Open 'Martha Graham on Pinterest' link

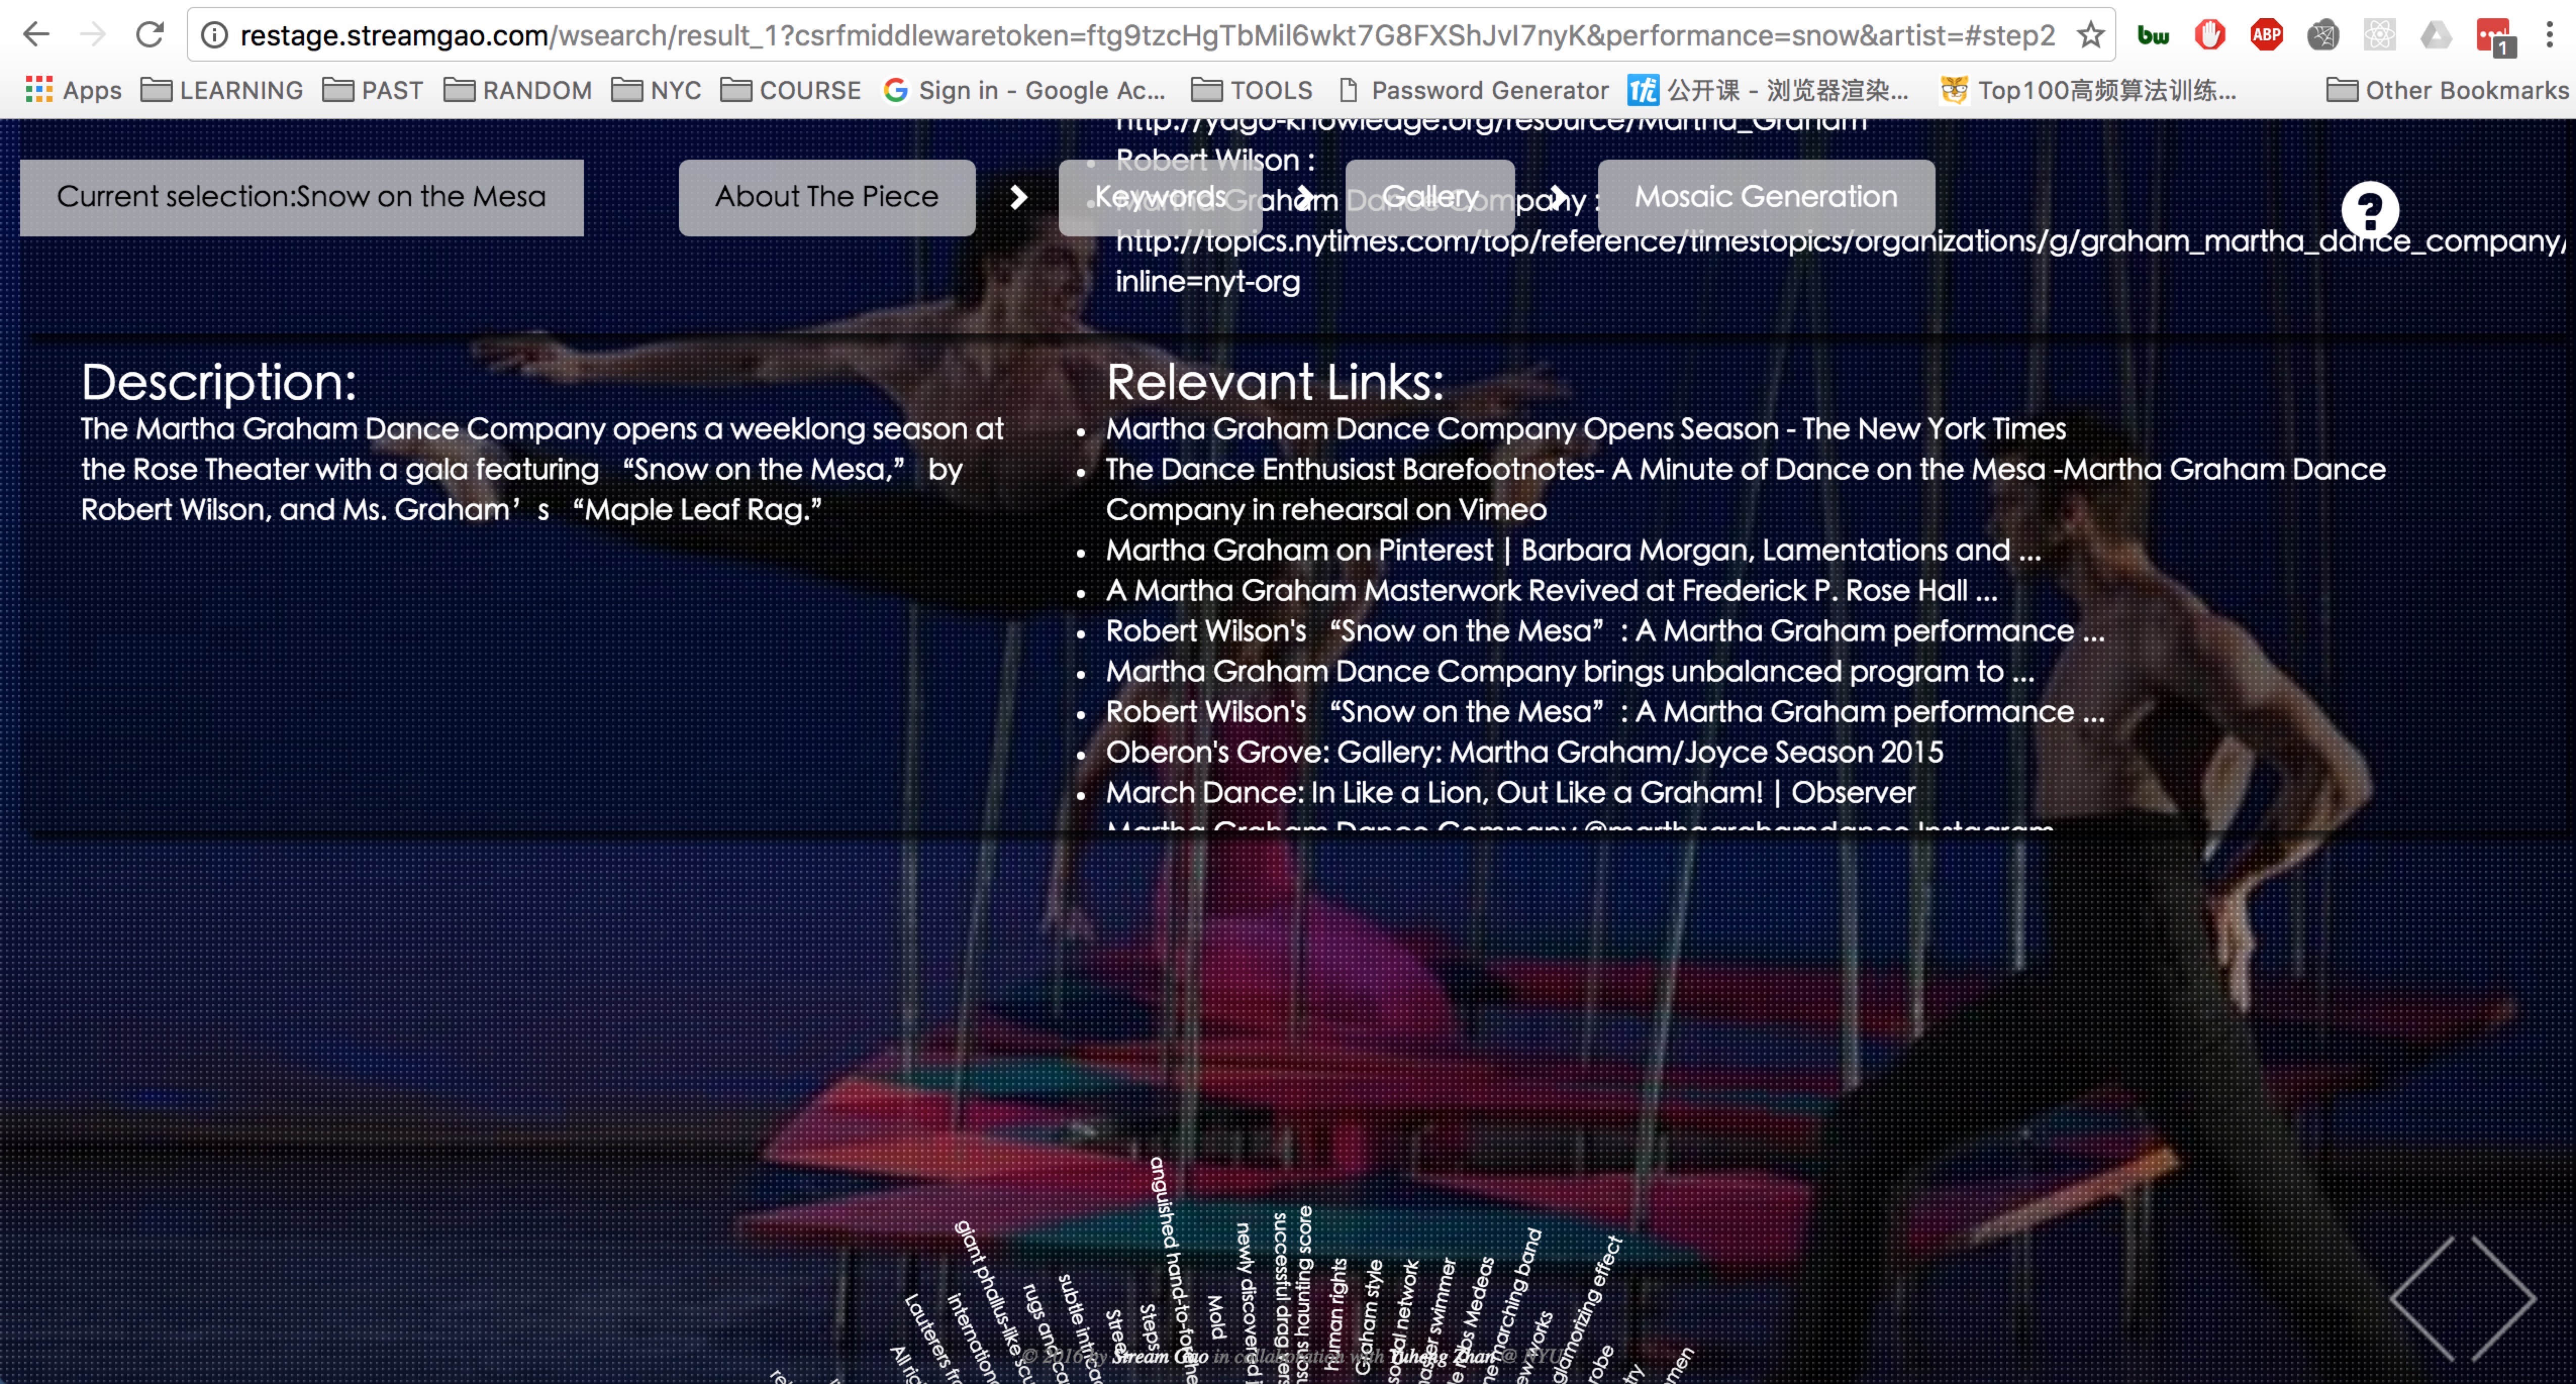coord(1573,550)
